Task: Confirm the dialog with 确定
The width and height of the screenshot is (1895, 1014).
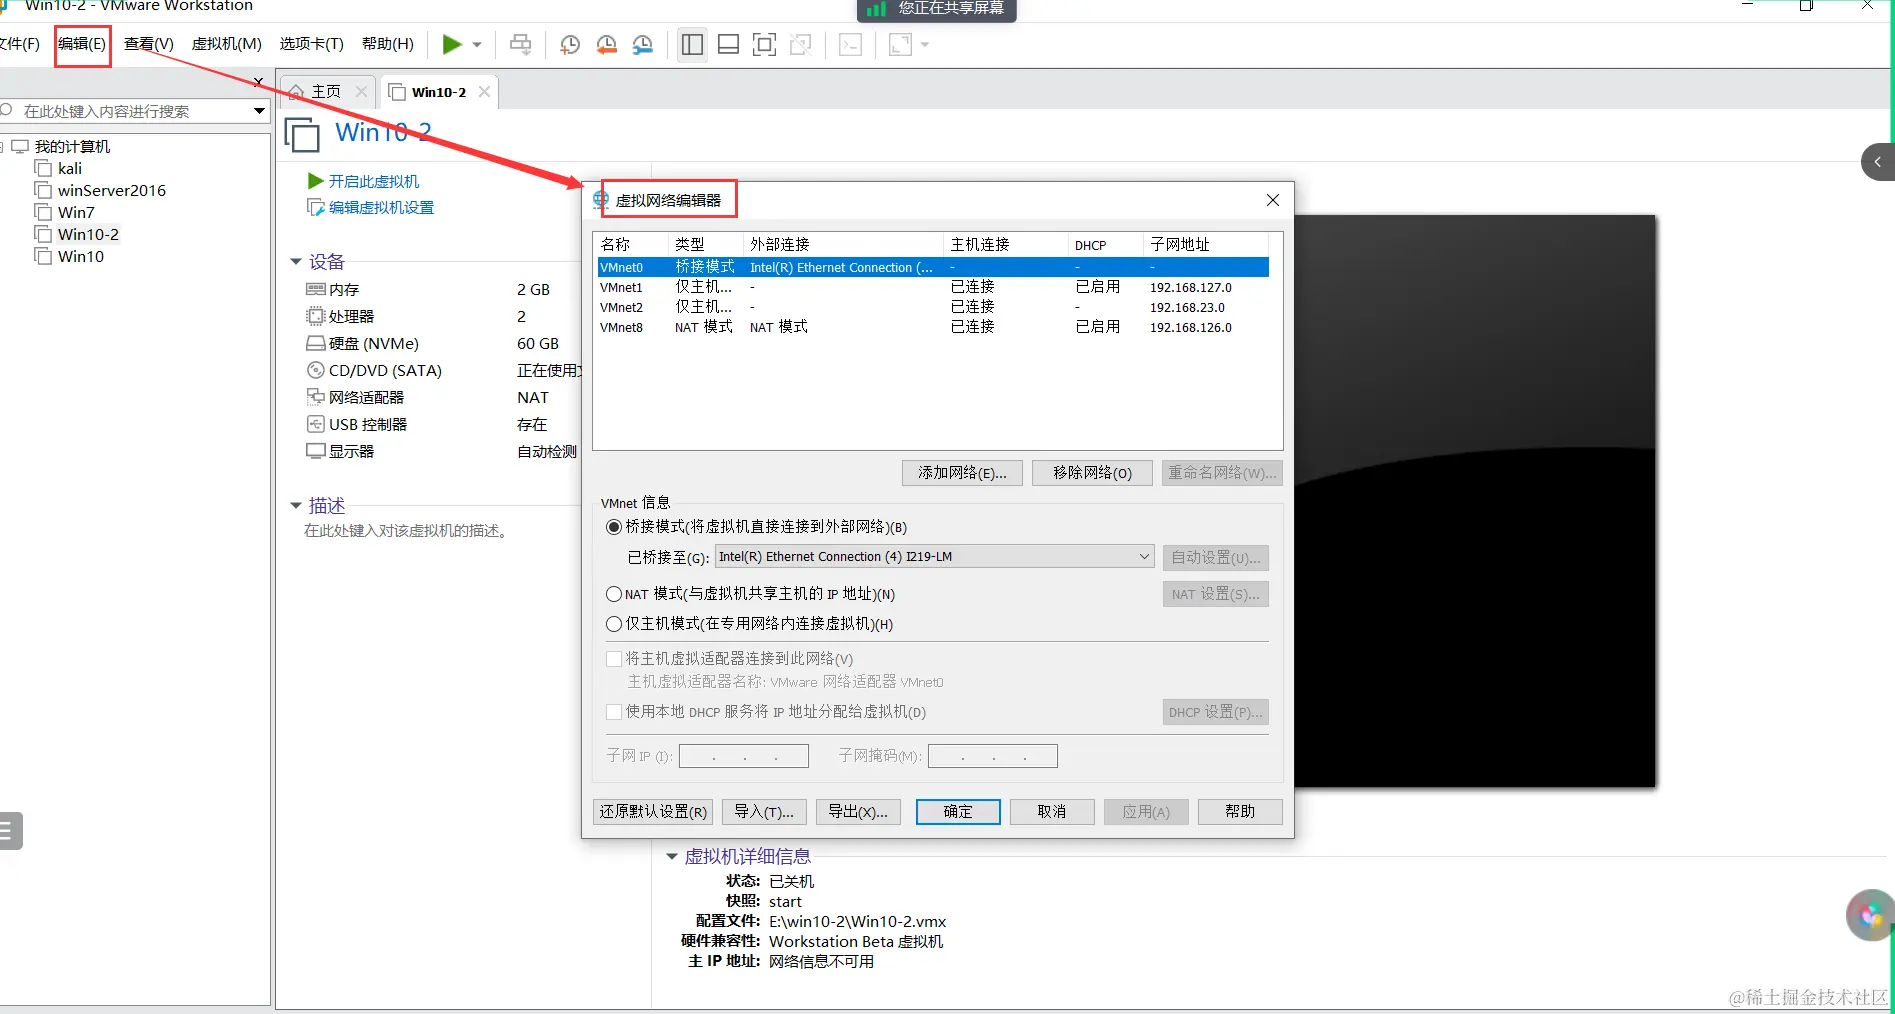Action: click(958, 812)
